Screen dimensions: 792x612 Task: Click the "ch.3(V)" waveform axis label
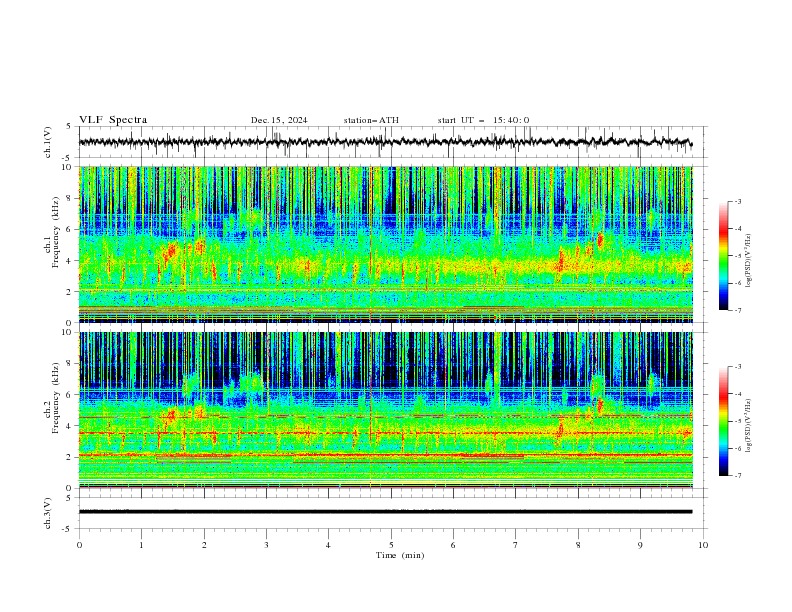[48, 513]
